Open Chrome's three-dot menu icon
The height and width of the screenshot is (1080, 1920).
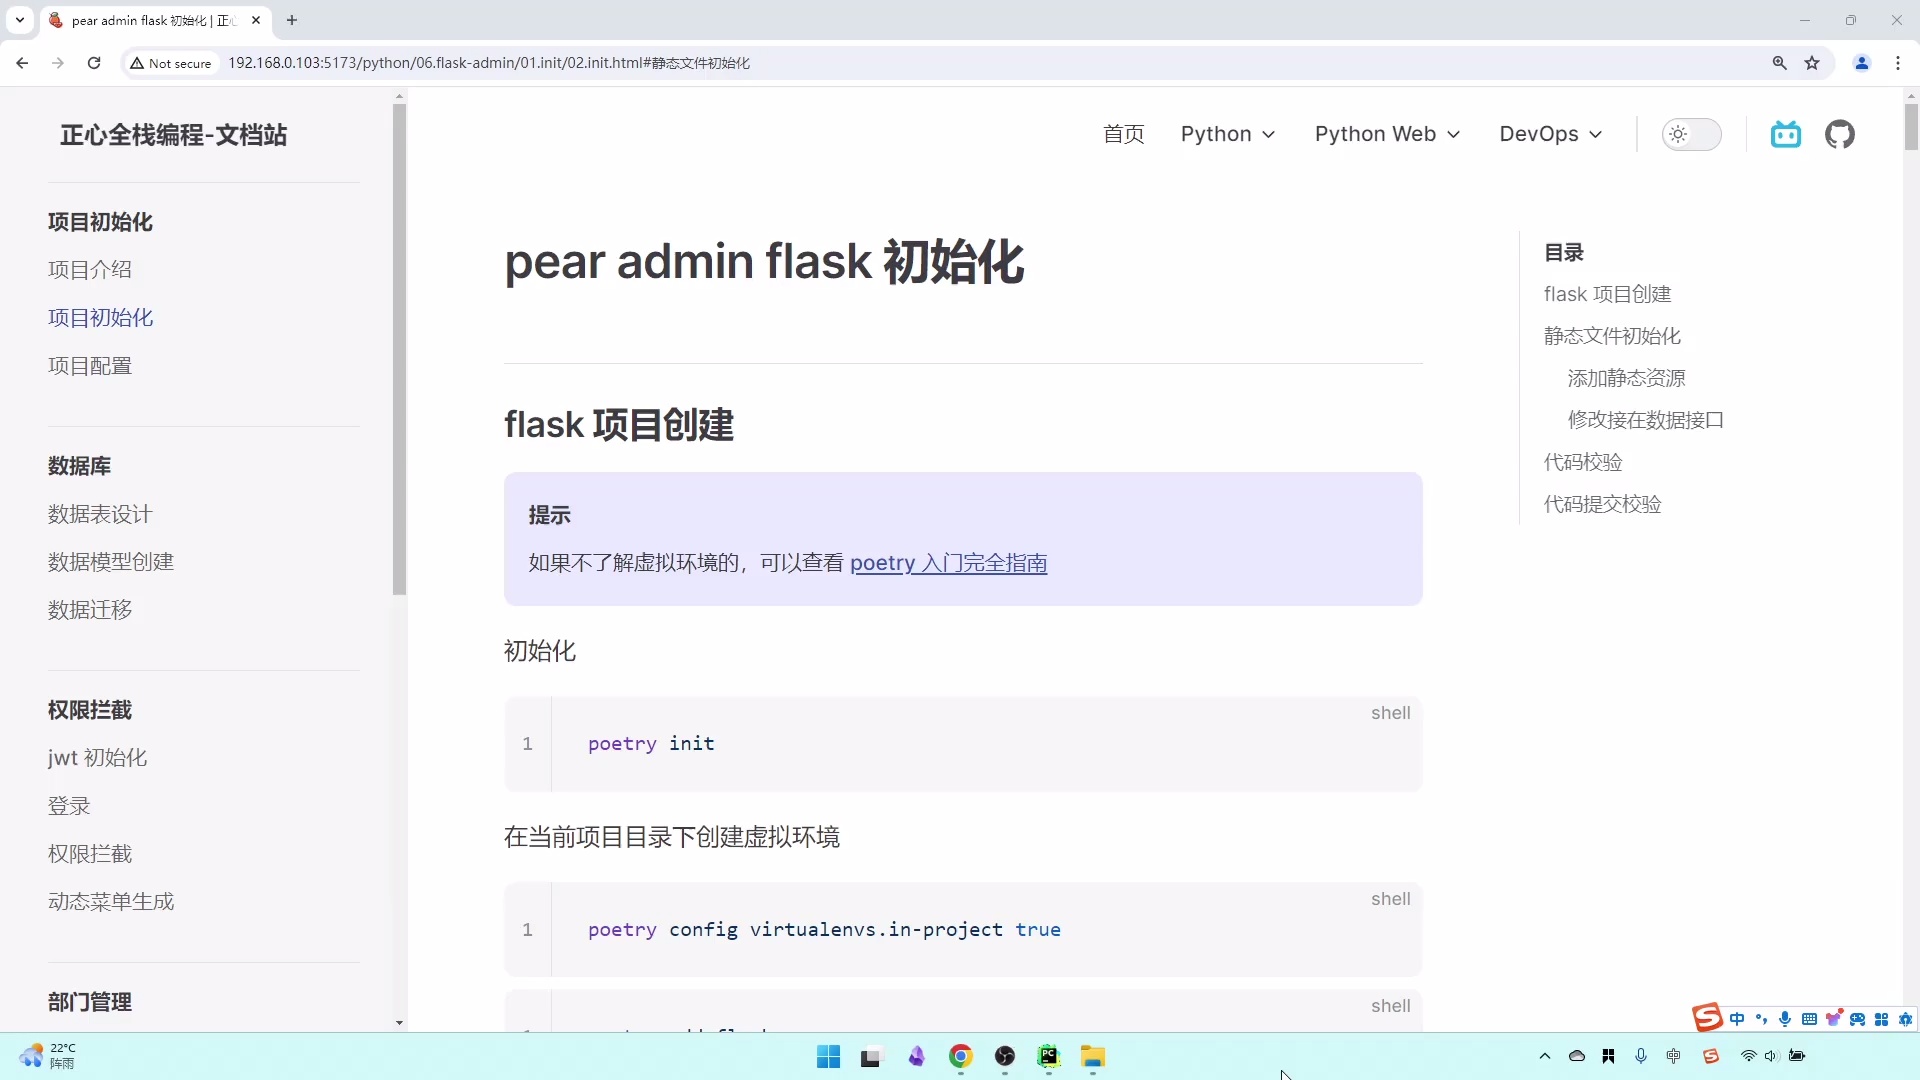[1898, 62]
